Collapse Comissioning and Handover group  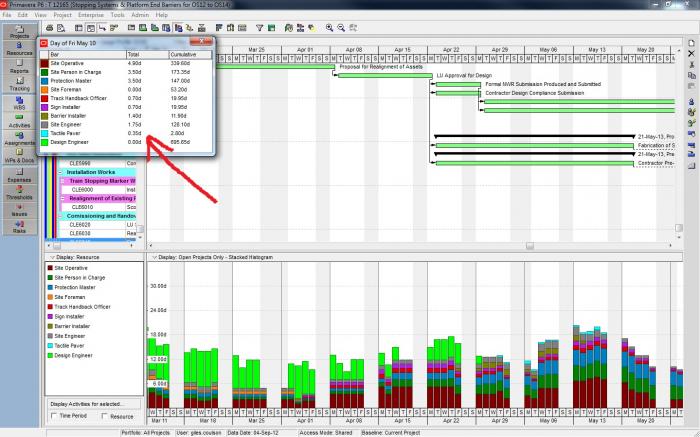coord(61,216)
